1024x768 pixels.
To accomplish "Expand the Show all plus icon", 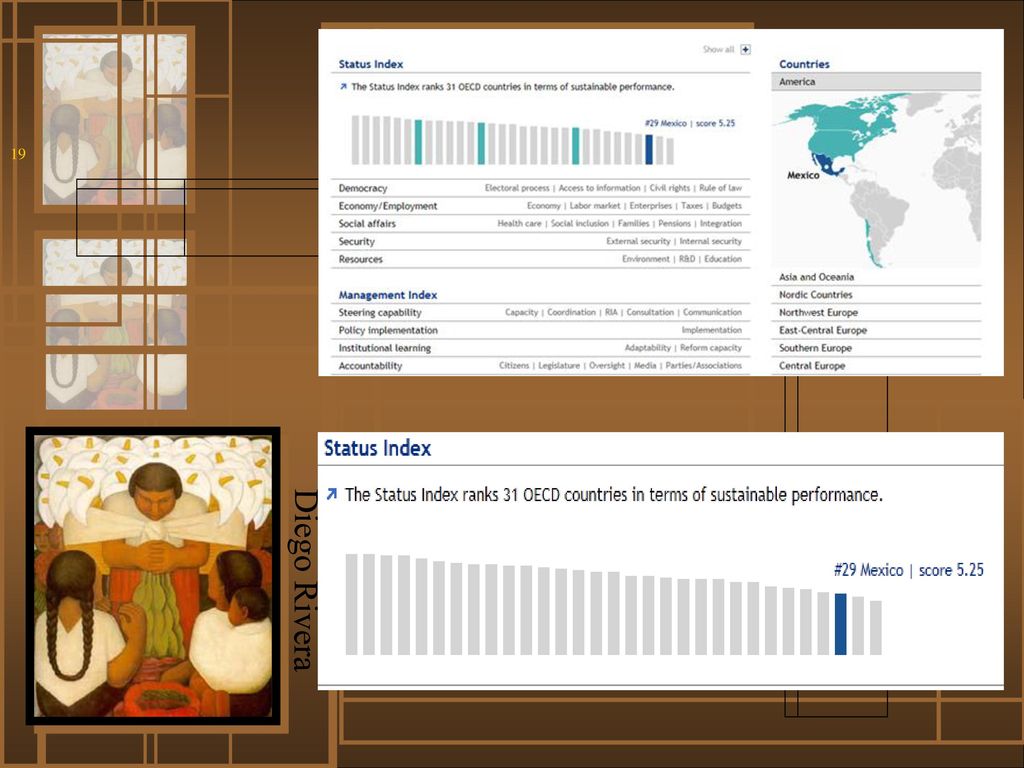I will [745, 50].
